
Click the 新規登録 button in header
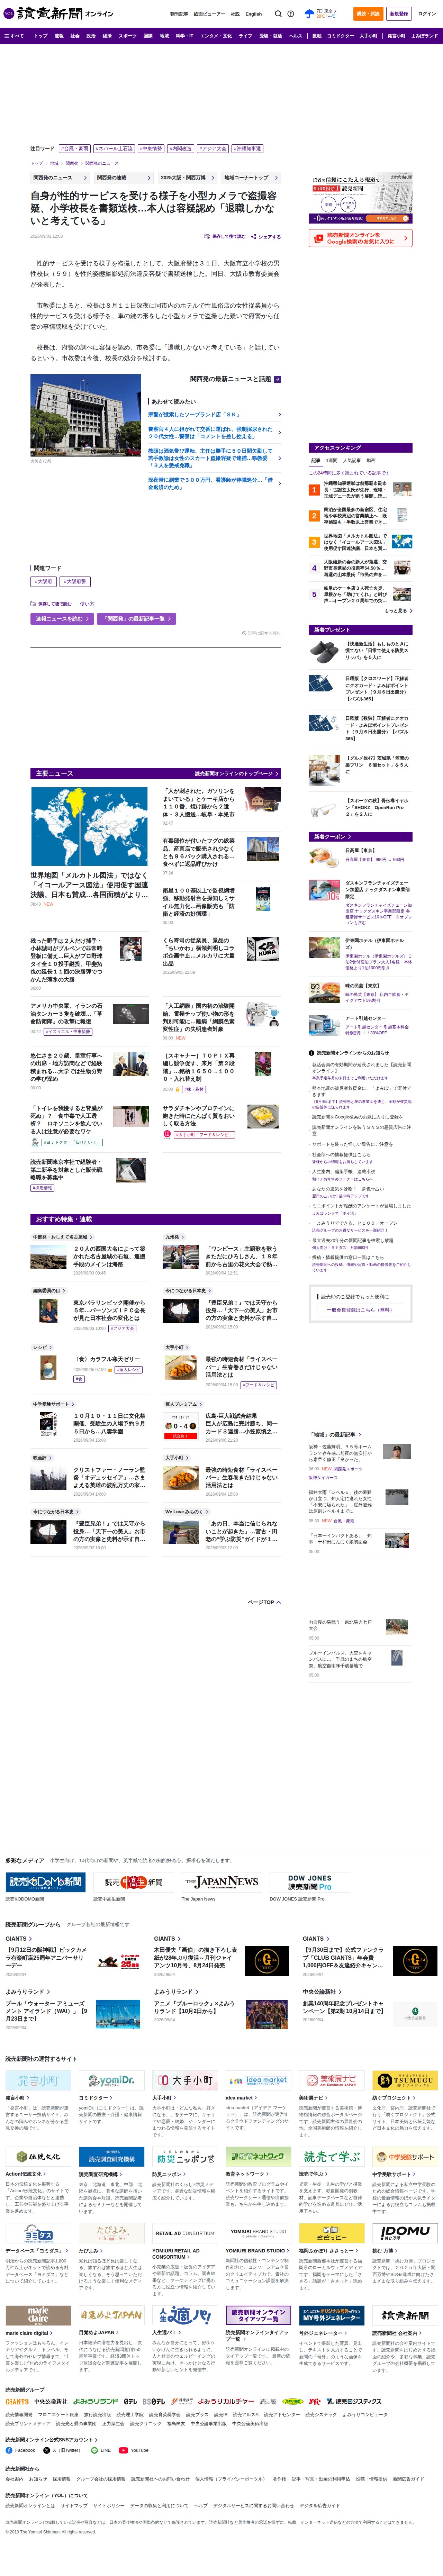(399, 14)
